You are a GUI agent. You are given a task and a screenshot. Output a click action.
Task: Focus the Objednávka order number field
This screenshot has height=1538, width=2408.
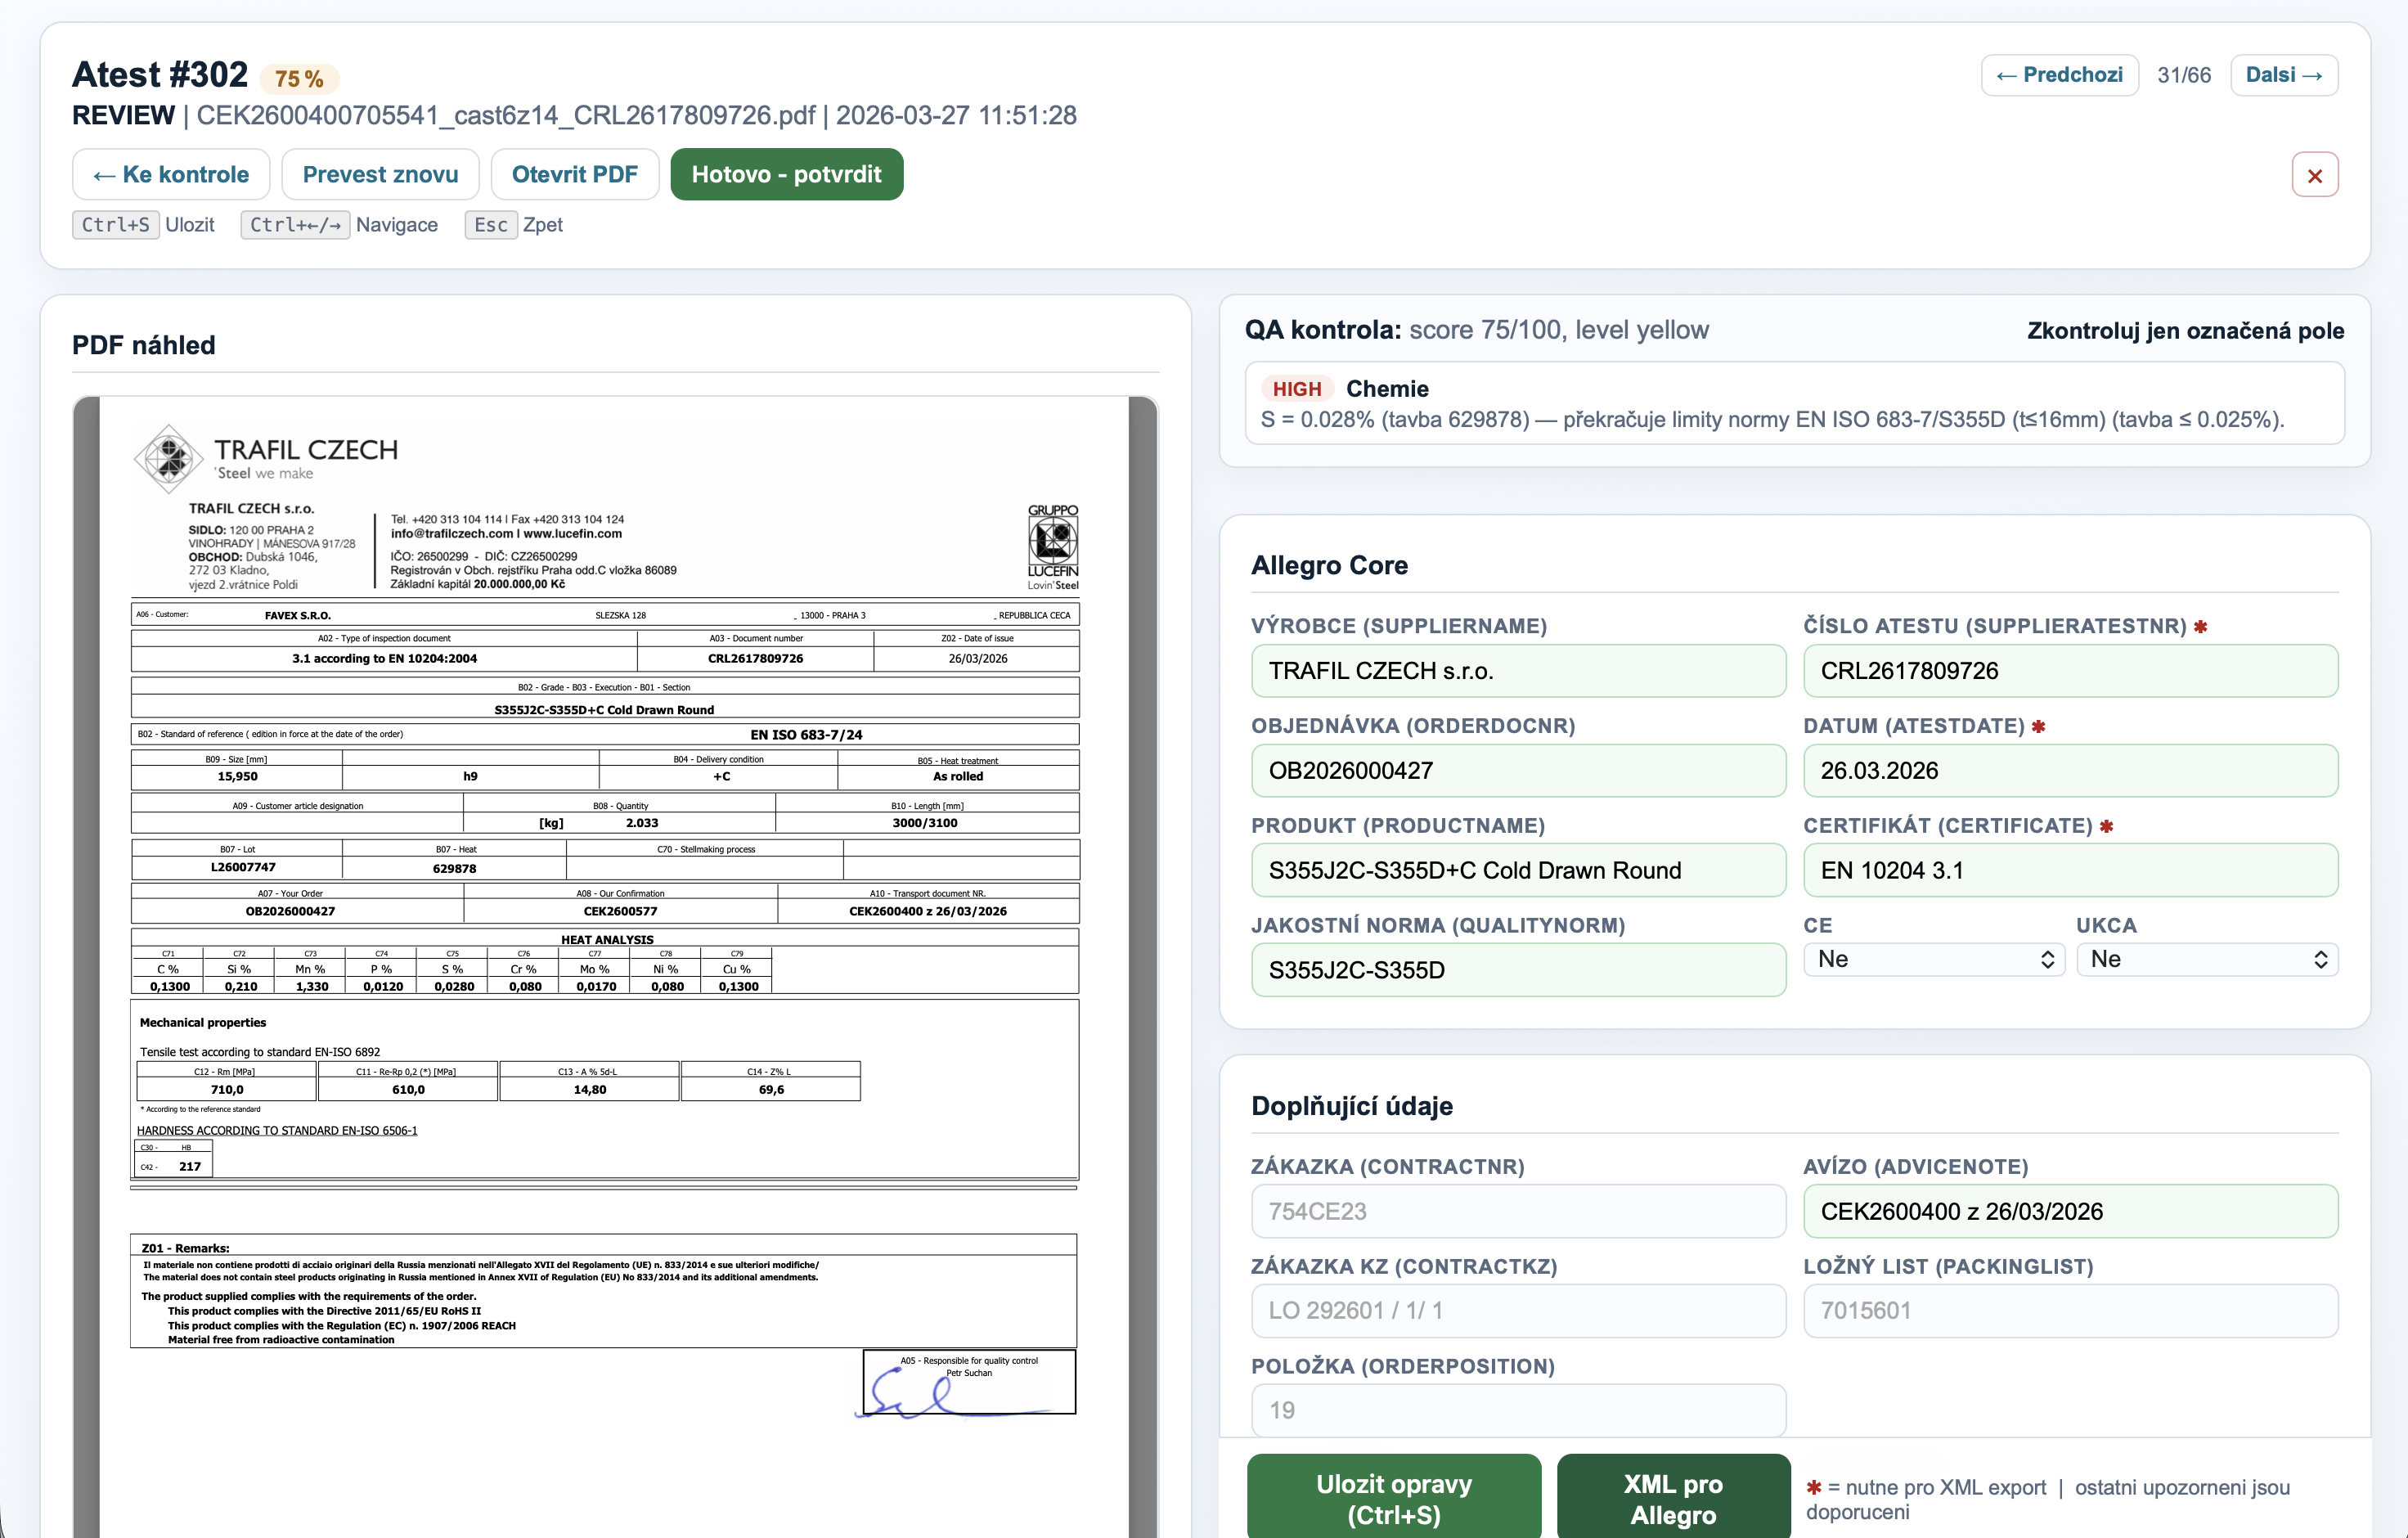(x=1517, y=771)
